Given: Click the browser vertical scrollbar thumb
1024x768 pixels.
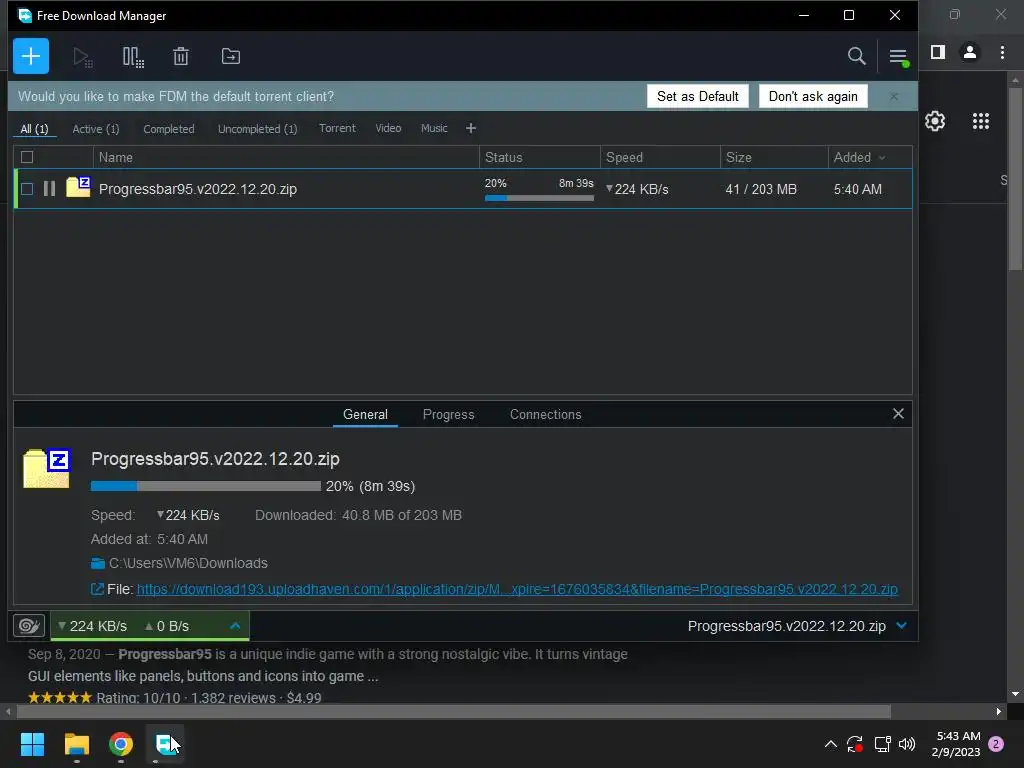Looking at the screenshot, I should (1015, 178).
